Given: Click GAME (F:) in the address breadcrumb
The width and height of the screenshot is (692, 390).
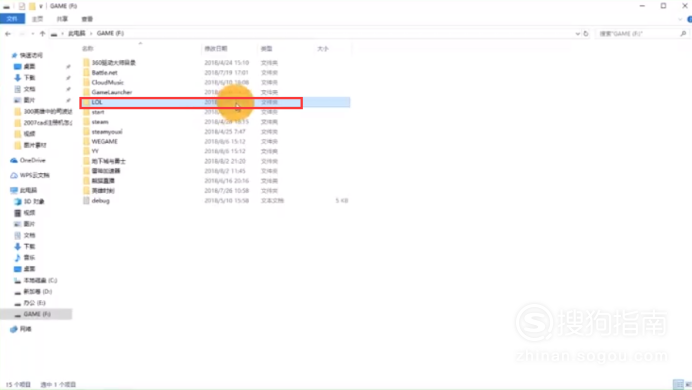Looking at the screenshot, I should pos(110,34).
